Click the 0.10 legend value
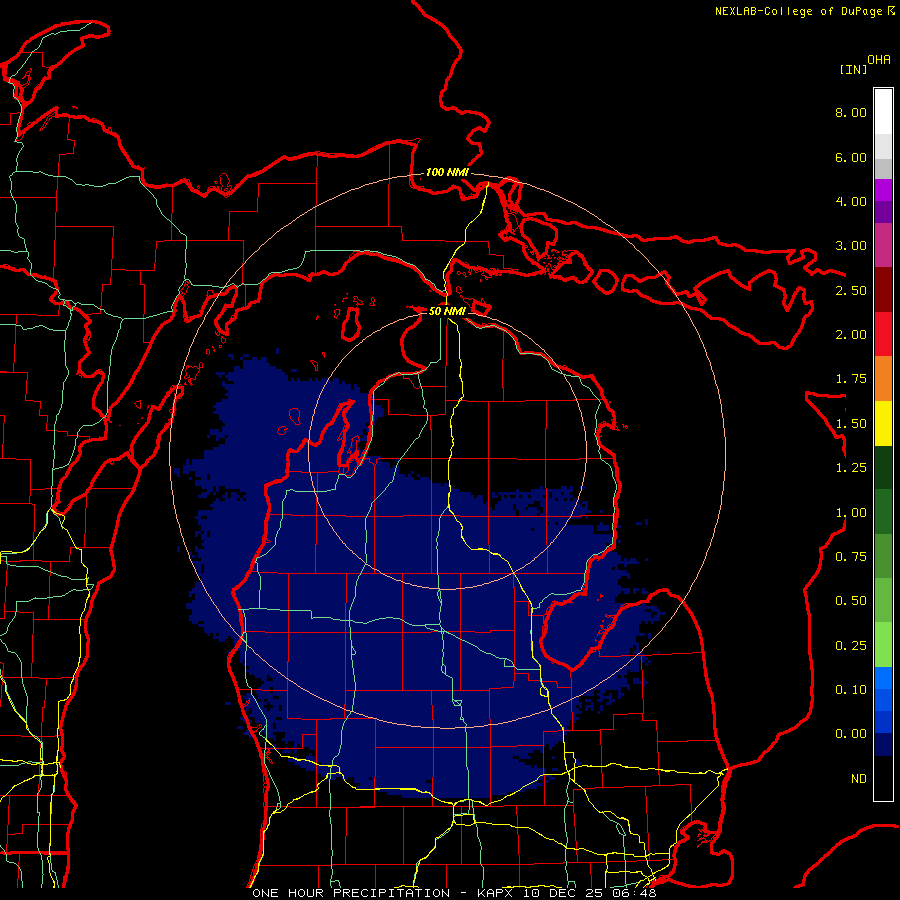Viewport: 900px width, 900px height. tap(851, 690)
